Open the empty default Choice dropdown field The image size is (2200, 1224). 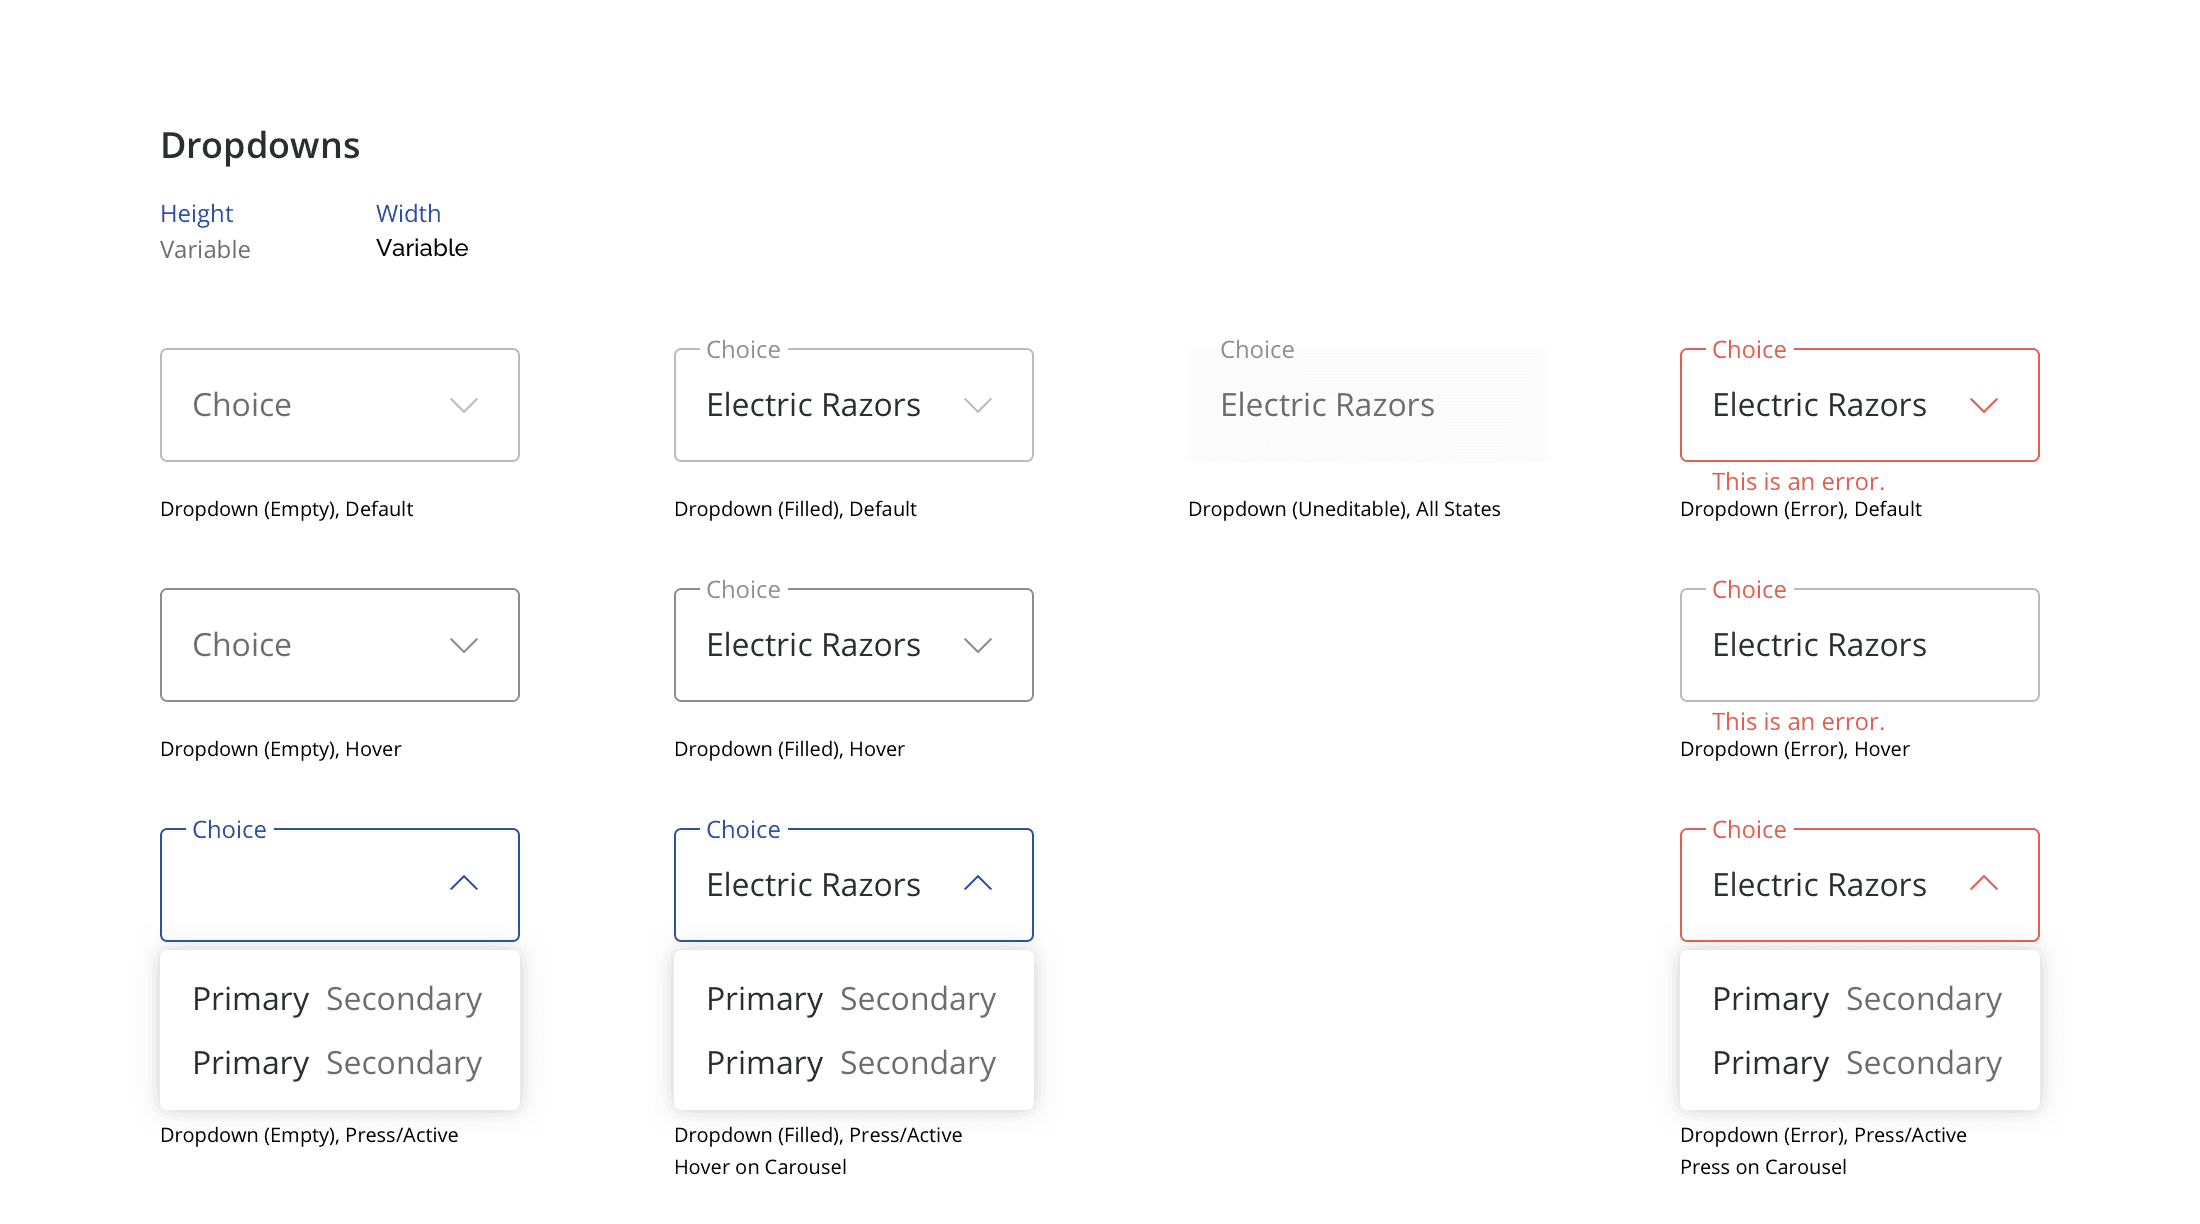[310, 405]
